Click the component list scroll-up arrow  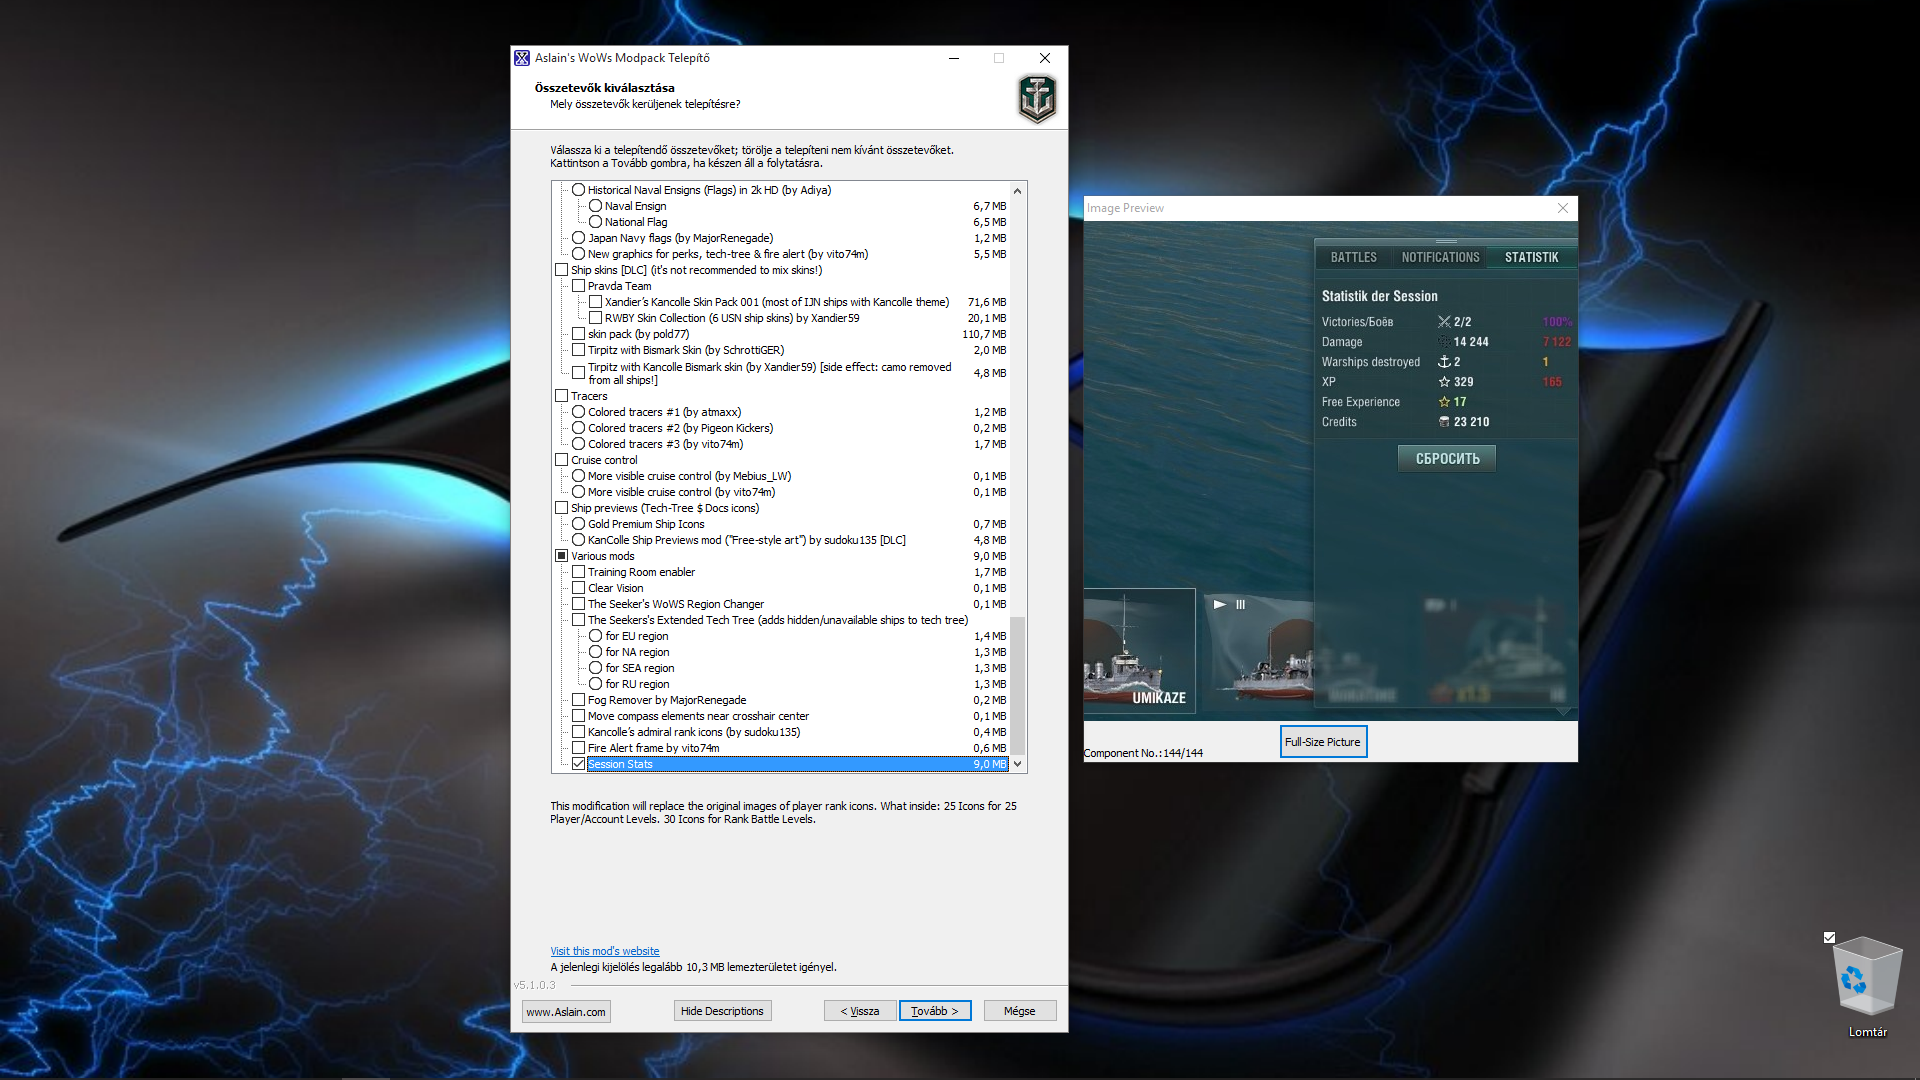[x=1018, y=191]
